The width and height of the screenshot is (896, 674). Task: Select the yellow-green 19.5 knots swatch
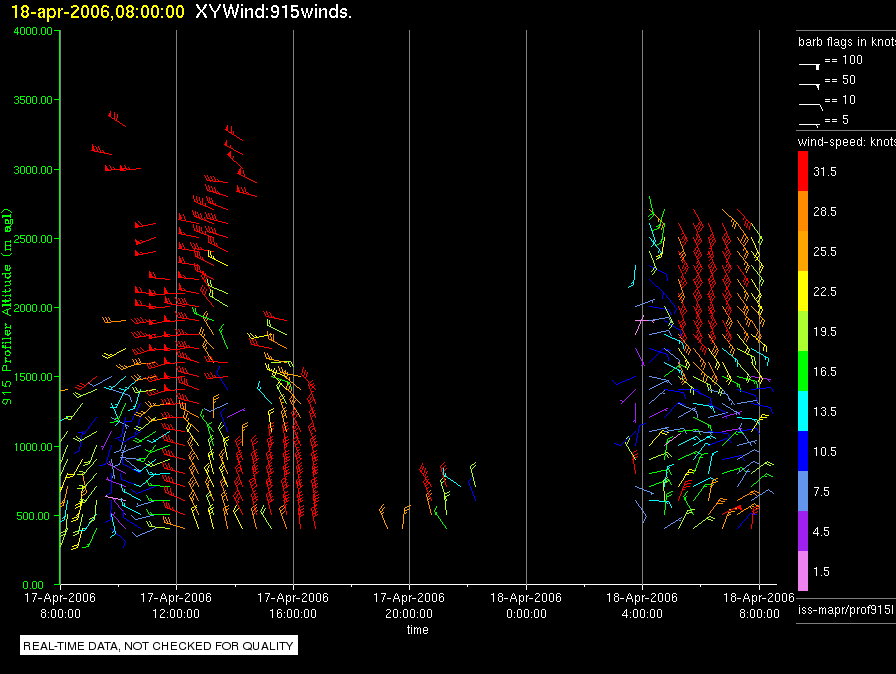803,331
